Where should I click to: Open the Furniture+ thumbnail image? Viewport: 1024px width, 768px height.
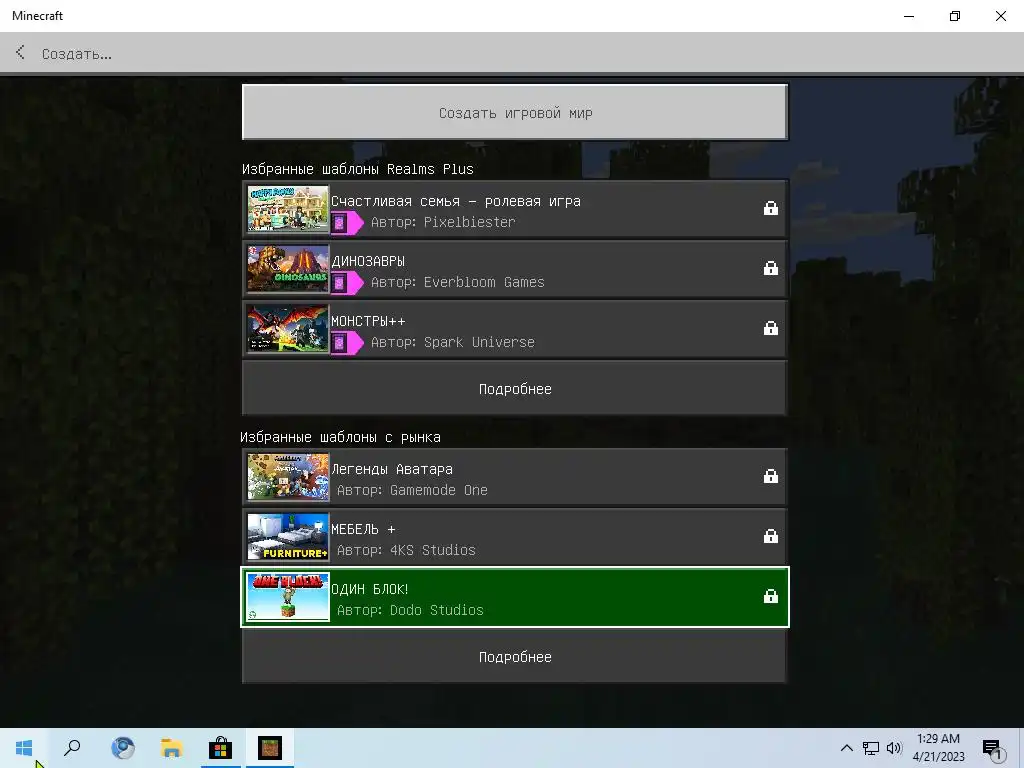(x=287, y=537)
